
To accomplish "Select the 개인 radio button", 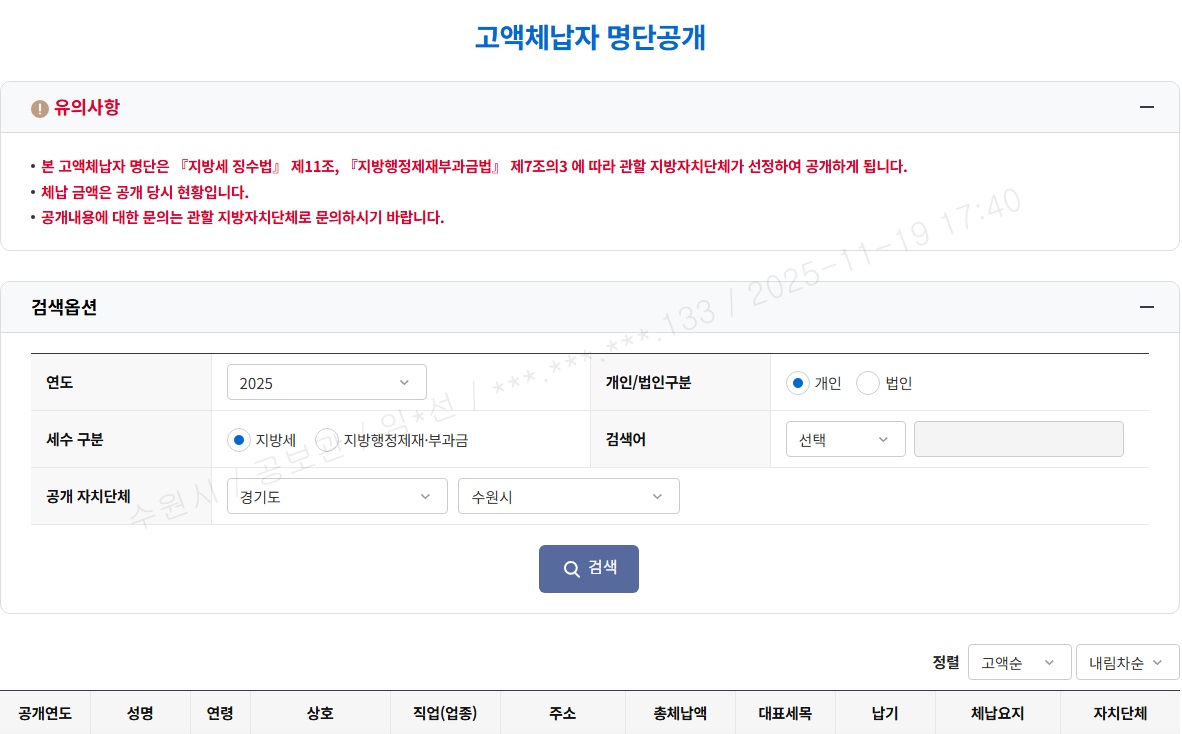I will [798, 383].
